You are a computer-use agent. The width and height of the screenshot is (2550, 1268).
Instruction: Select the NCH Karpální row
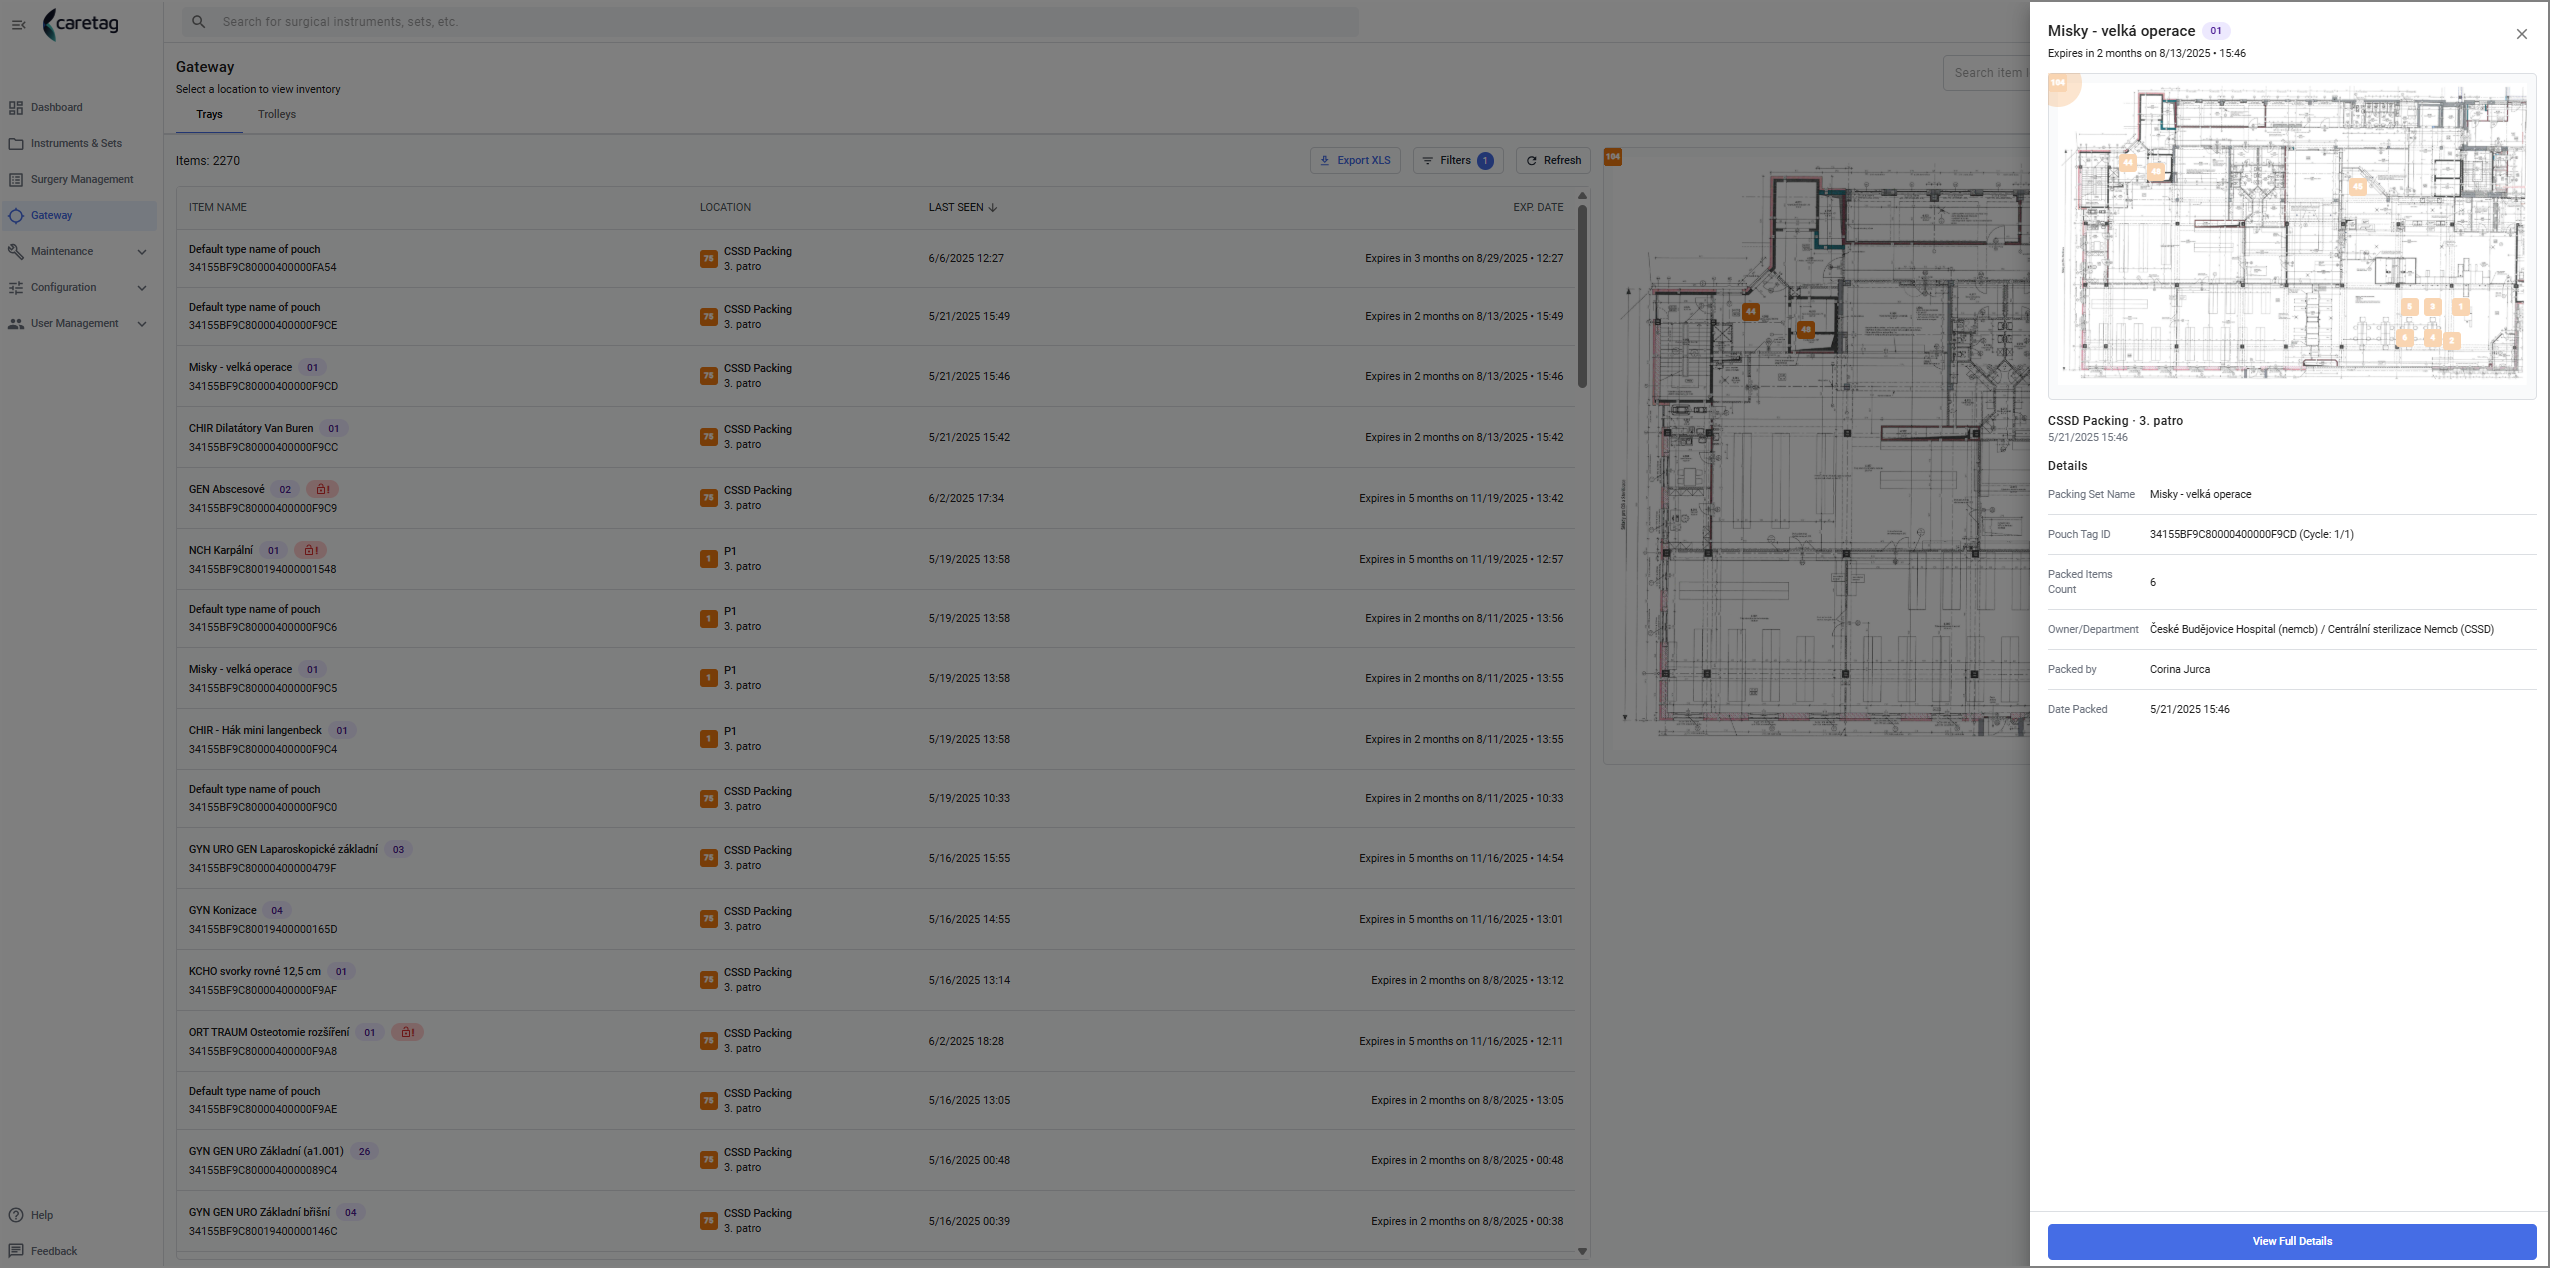pos(875,559)
